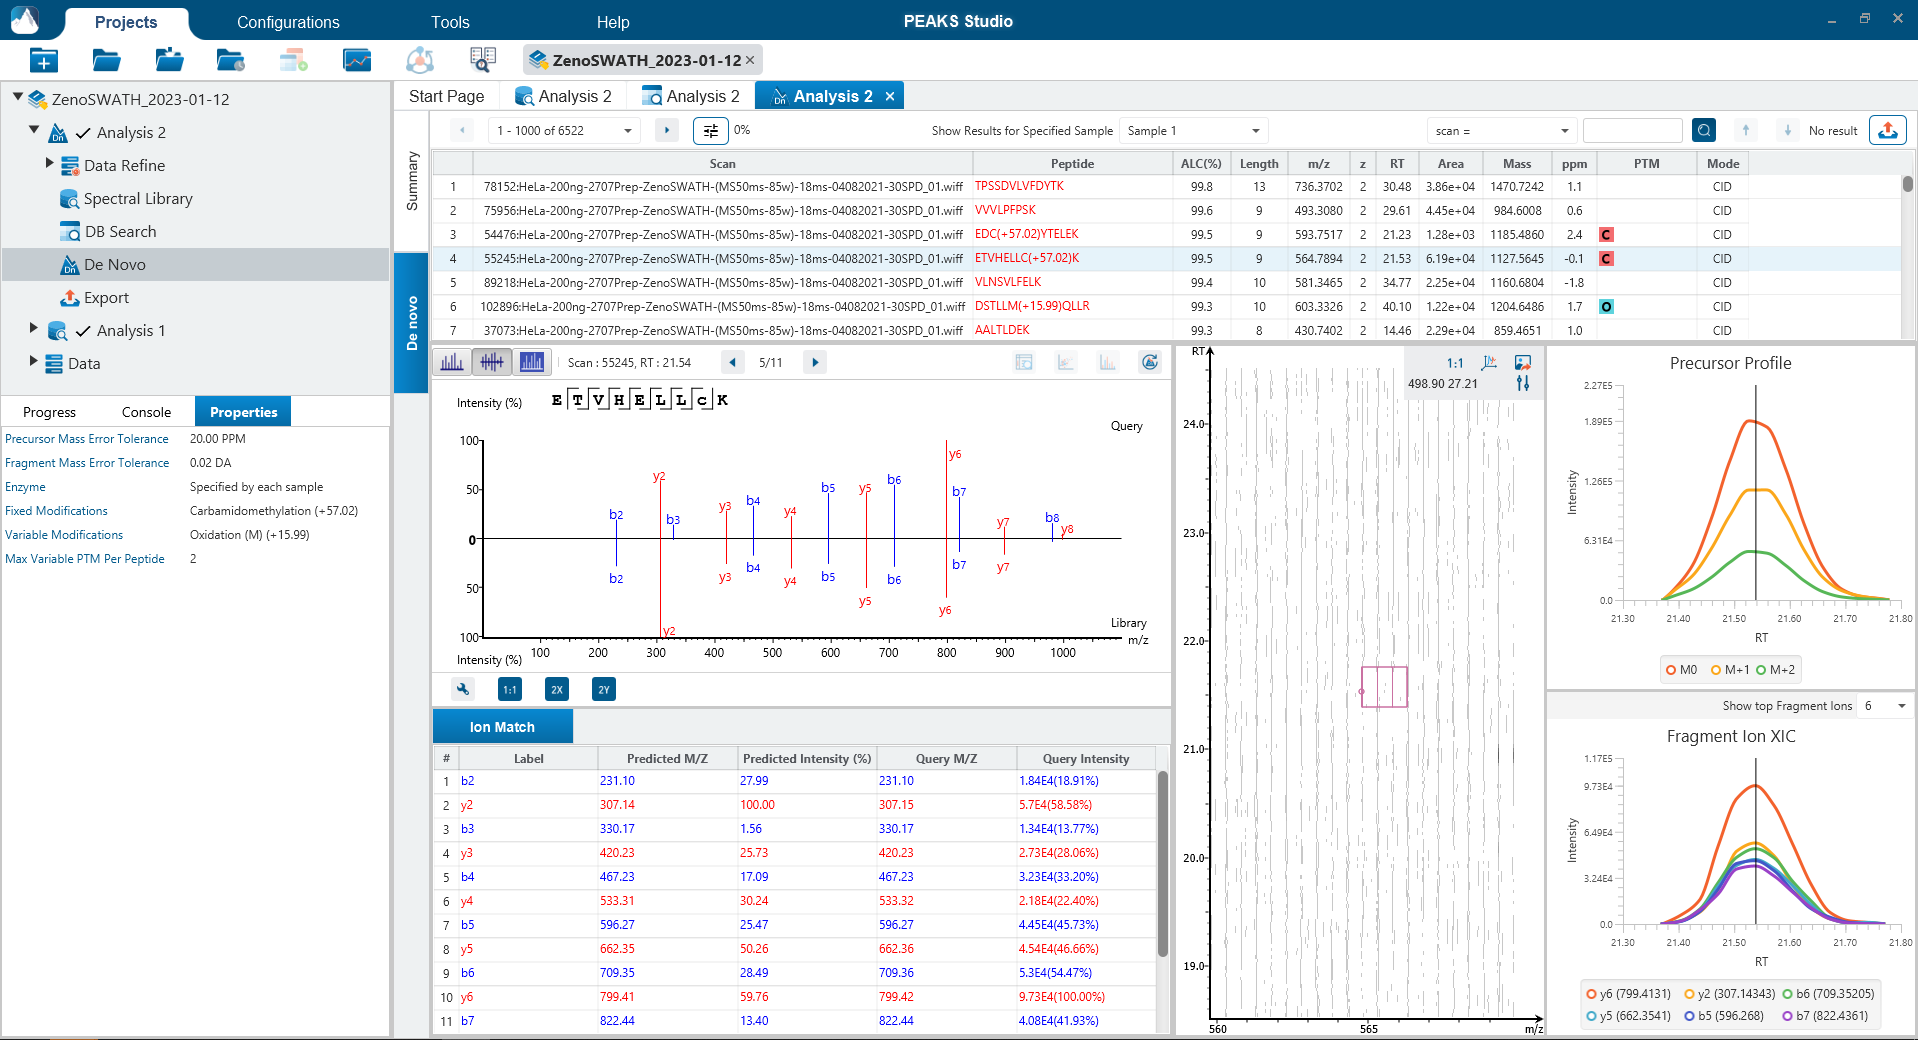Collapse the Analysis 2 tree node
1918x1040 pixels.
[x=34, y=130]
